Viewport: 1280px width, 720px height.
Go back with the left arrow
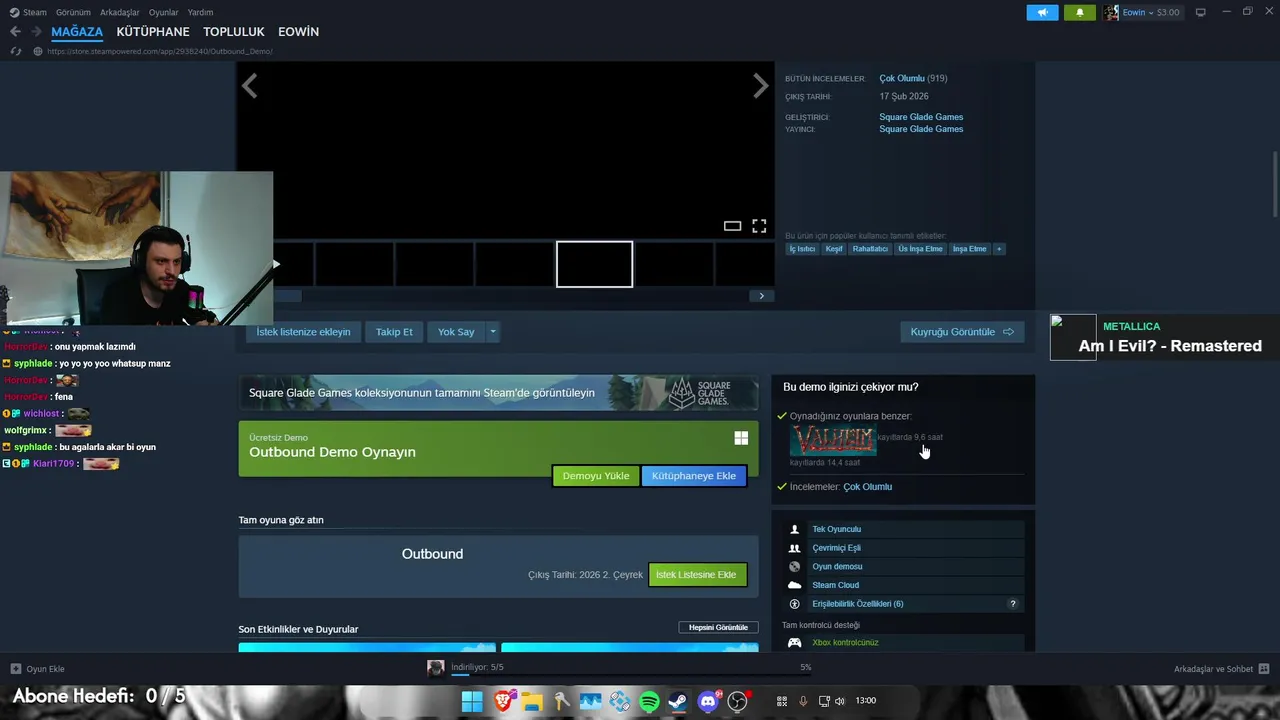click(15, 32)
